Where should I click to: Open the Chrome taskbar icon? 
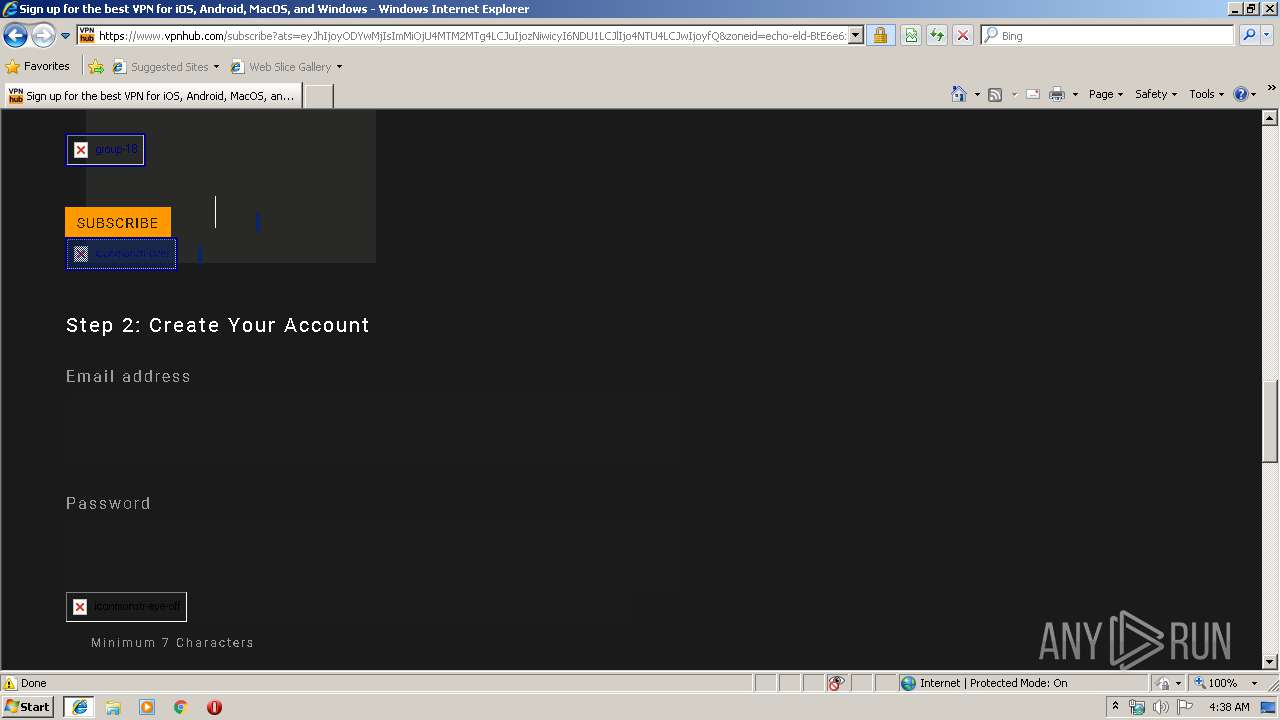point(181,707)
